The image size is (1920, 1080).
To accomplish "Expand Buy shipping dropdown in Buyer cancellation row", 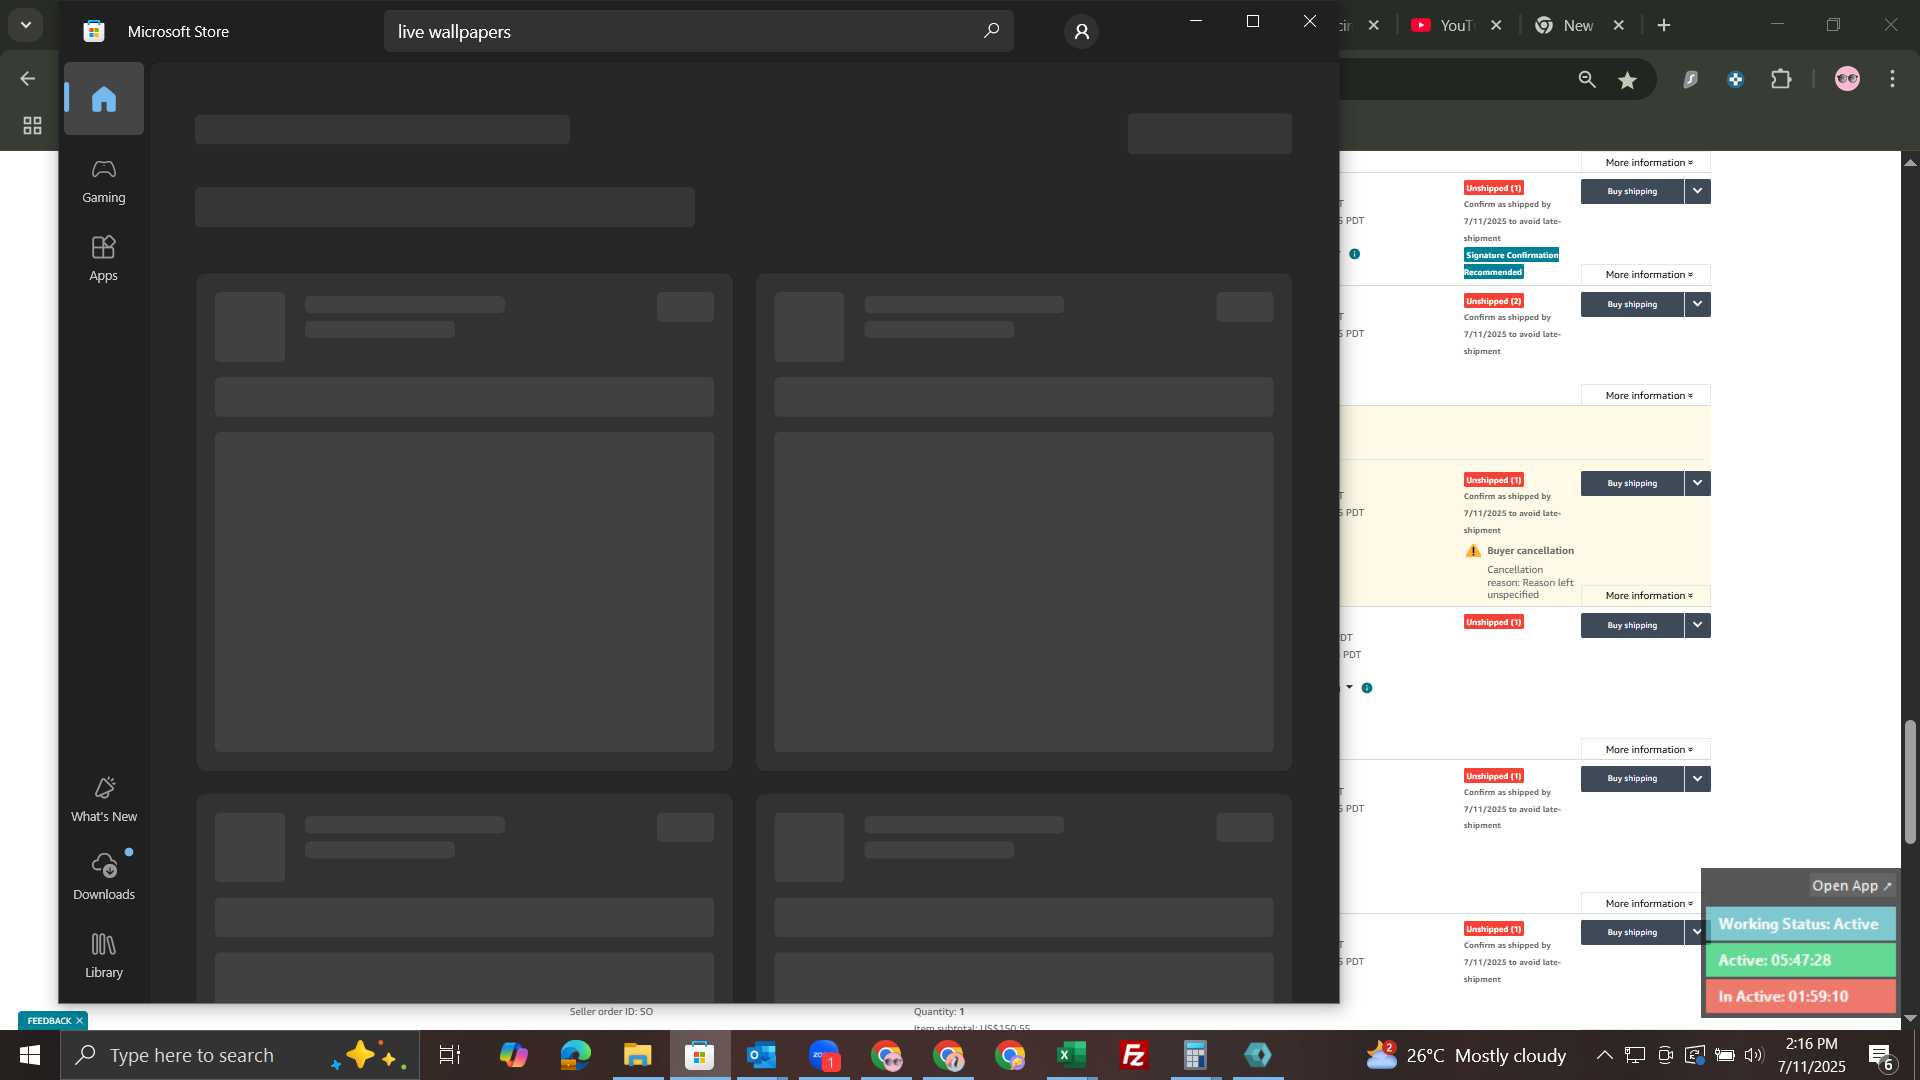I will [x=1697, y=483].
